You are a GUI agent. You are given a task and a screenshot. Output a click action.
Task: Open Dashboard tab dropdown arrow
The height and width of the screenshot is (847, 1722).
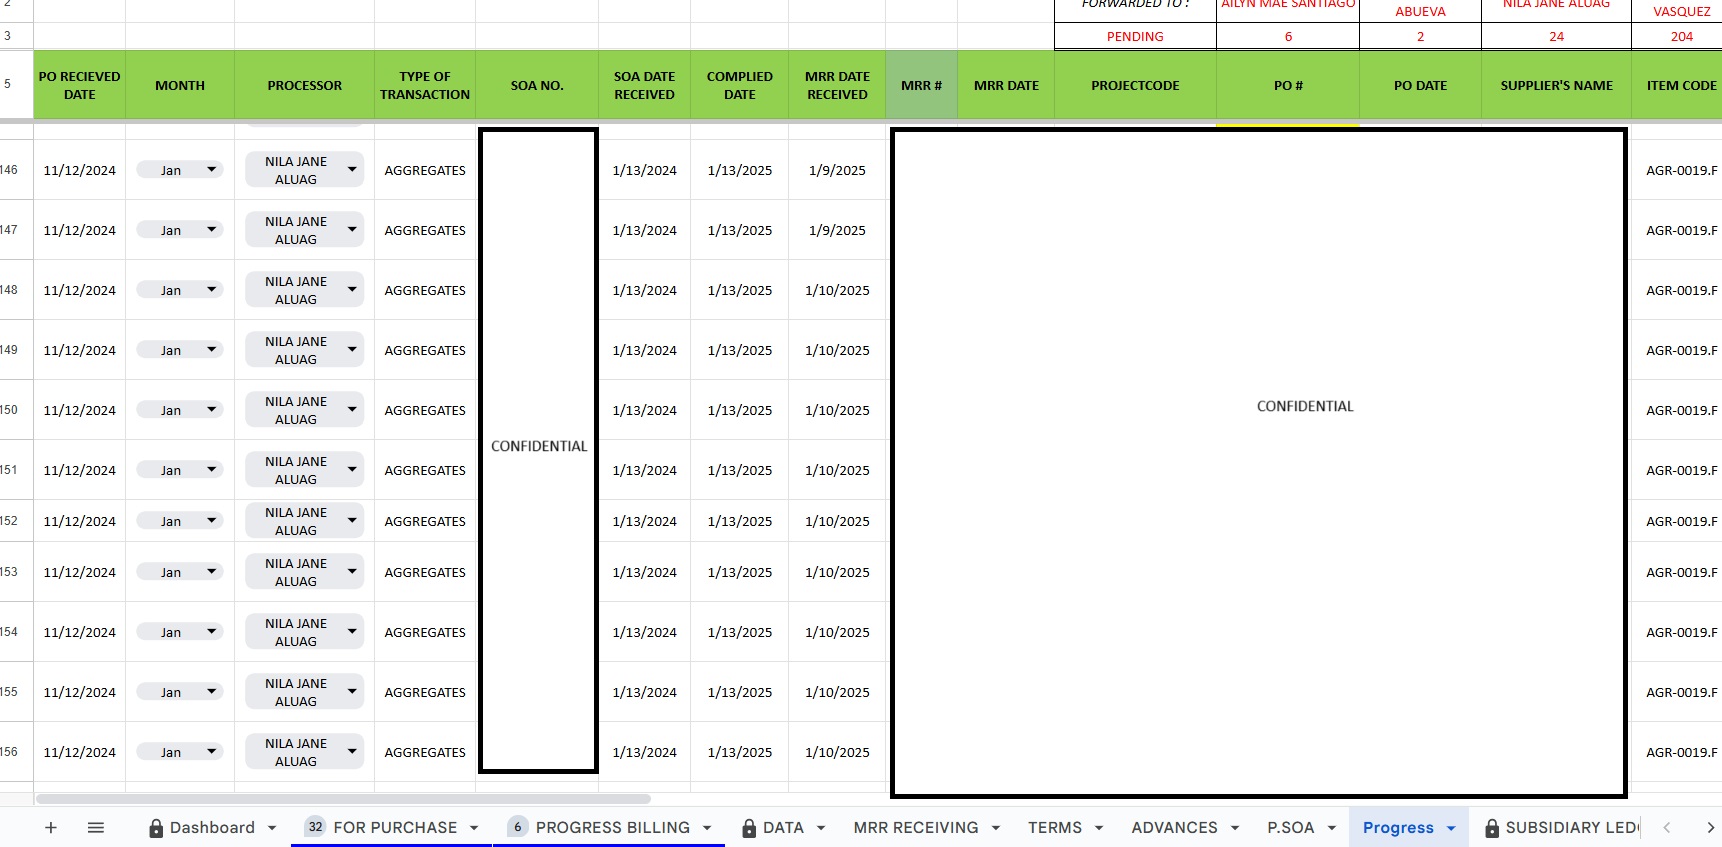pyautogui.click(x=272, y=828)
